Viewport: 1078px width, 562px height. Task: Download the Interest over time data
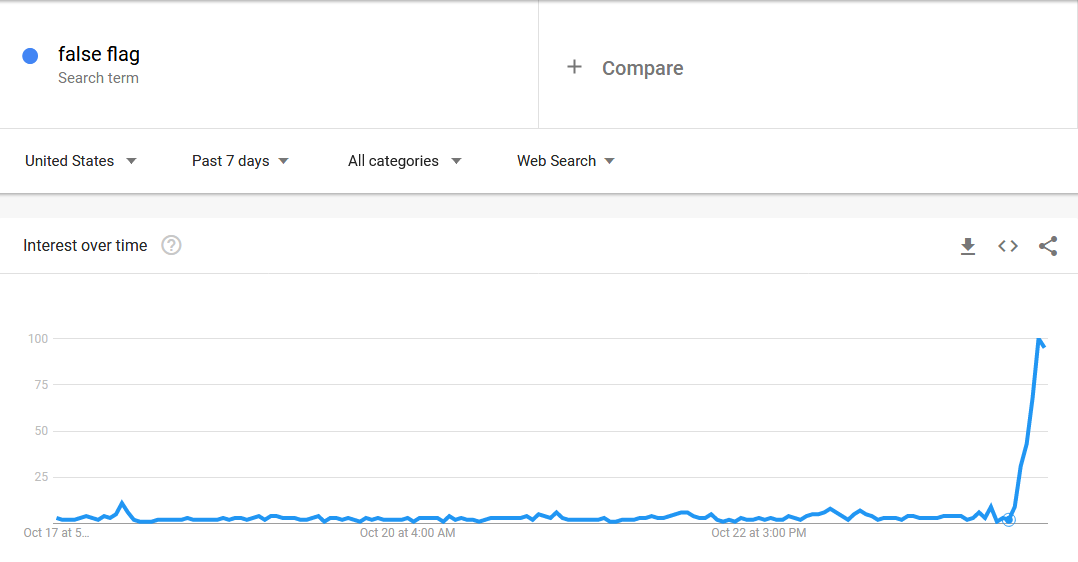coord(967,246)
